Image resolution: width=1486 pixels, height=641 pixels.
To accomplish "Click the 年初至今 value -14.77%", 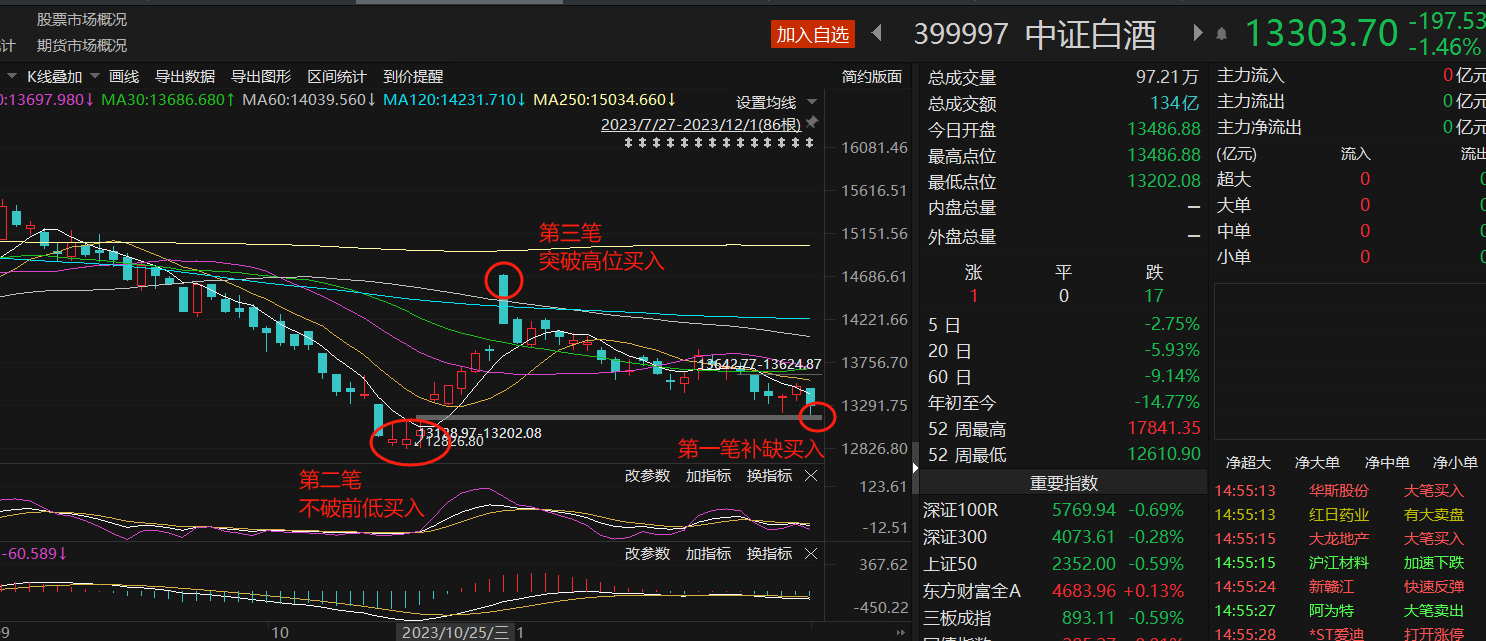I will click(1165, 403).
